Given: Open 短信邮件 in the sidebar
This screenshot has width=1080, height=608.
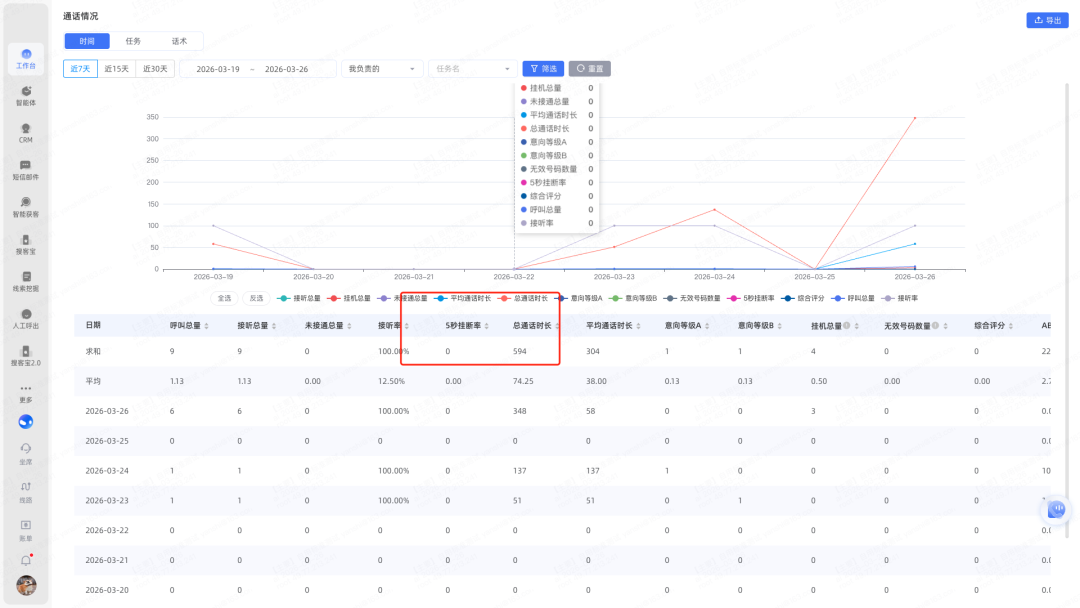Looking at the screenshot, I should tap(26, 169).
